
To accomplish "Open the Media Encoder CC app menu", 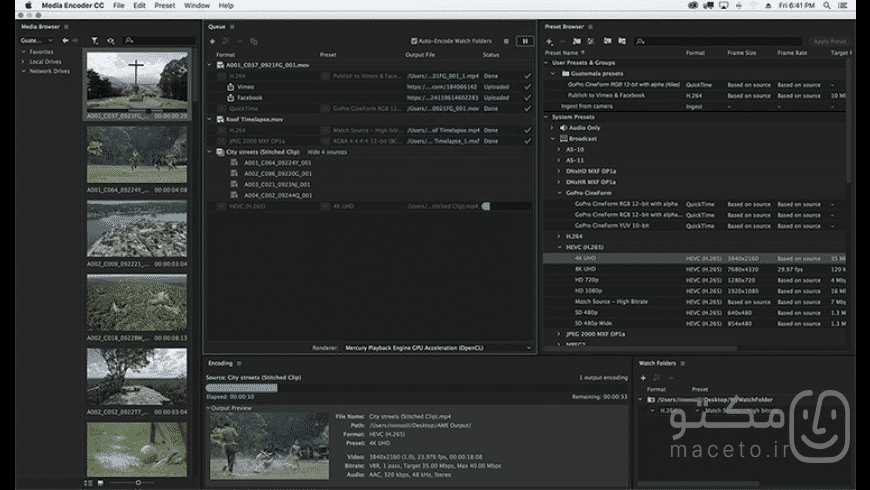I will [73, 6].
